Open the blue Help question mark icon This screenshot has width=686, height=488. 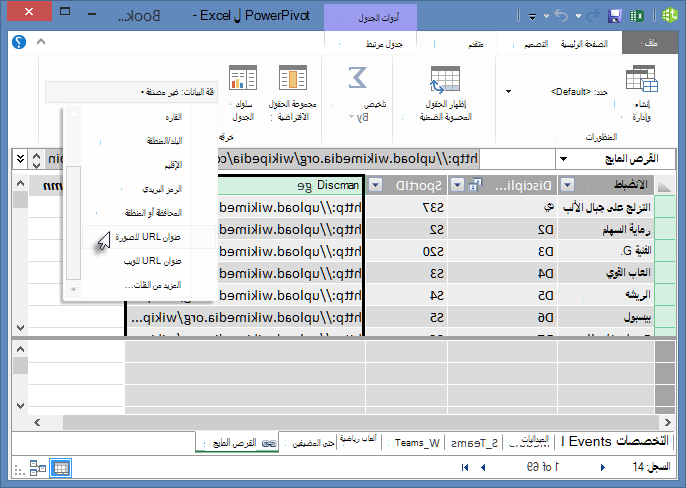tap(19, 42)
